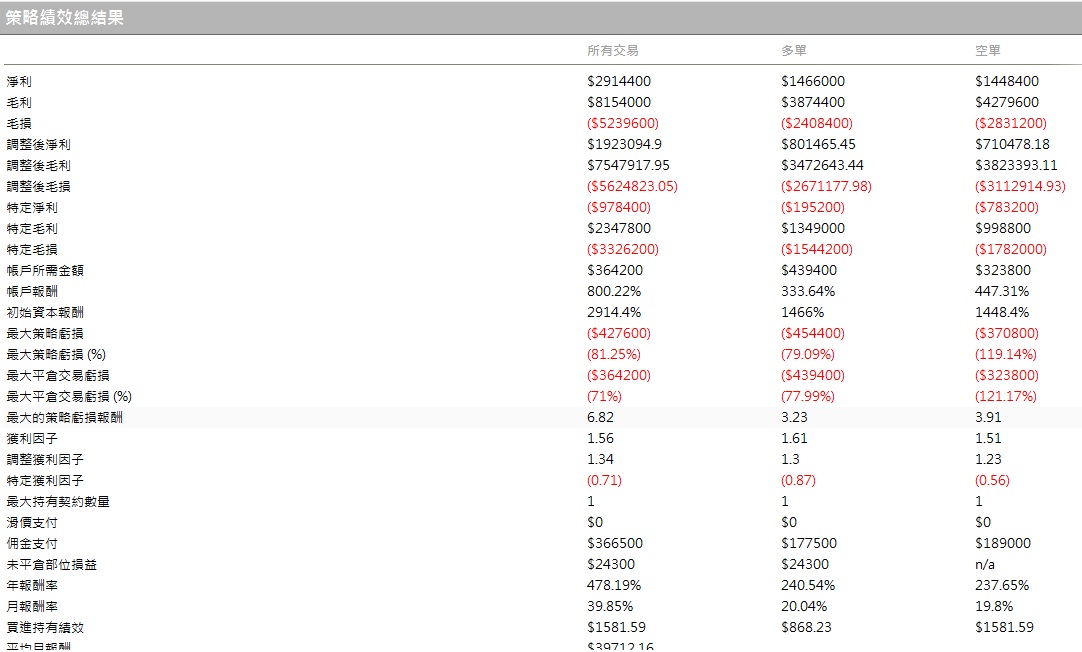1082x652 pixels.
Task: Click the 毛損 row label
Action: (19, 124)
